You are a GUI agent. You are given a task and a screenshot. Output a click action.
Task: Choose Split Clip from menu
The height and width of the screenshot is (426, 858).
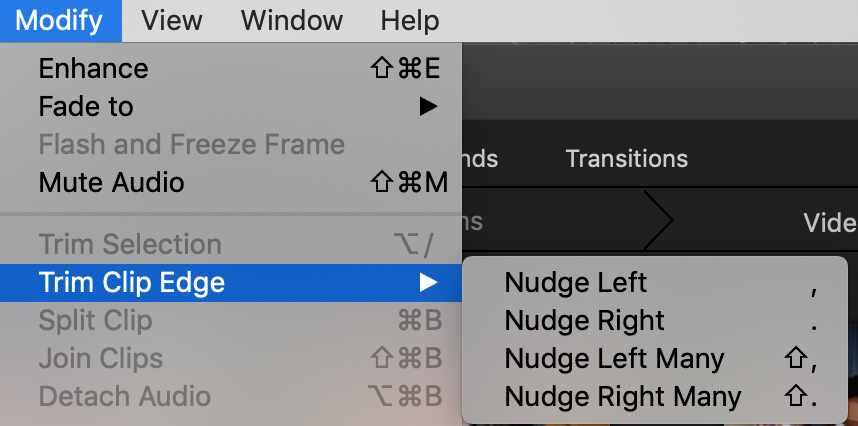[x=95, y=320]
